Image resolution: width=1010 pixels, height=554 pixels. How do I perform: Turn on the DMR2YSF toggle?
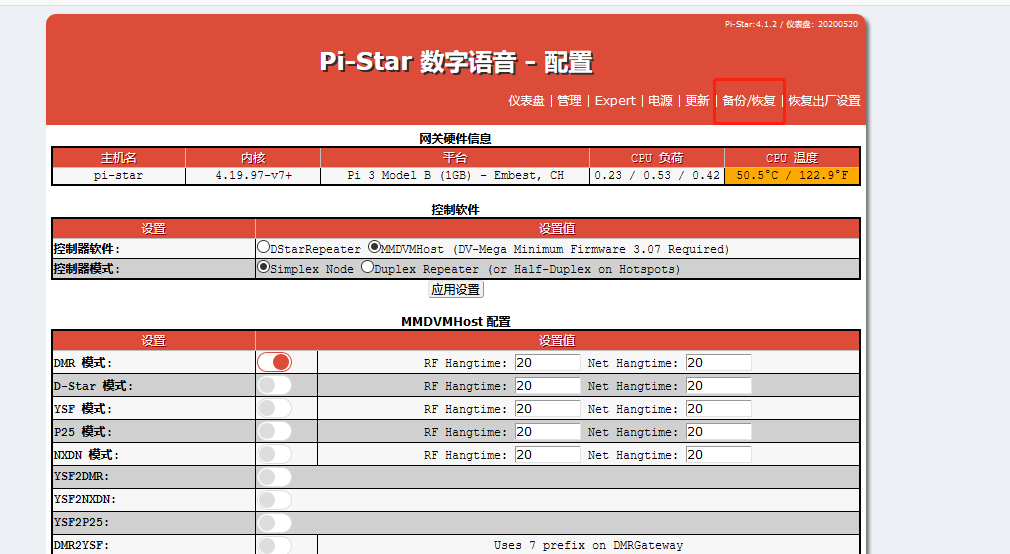(274, 545)
